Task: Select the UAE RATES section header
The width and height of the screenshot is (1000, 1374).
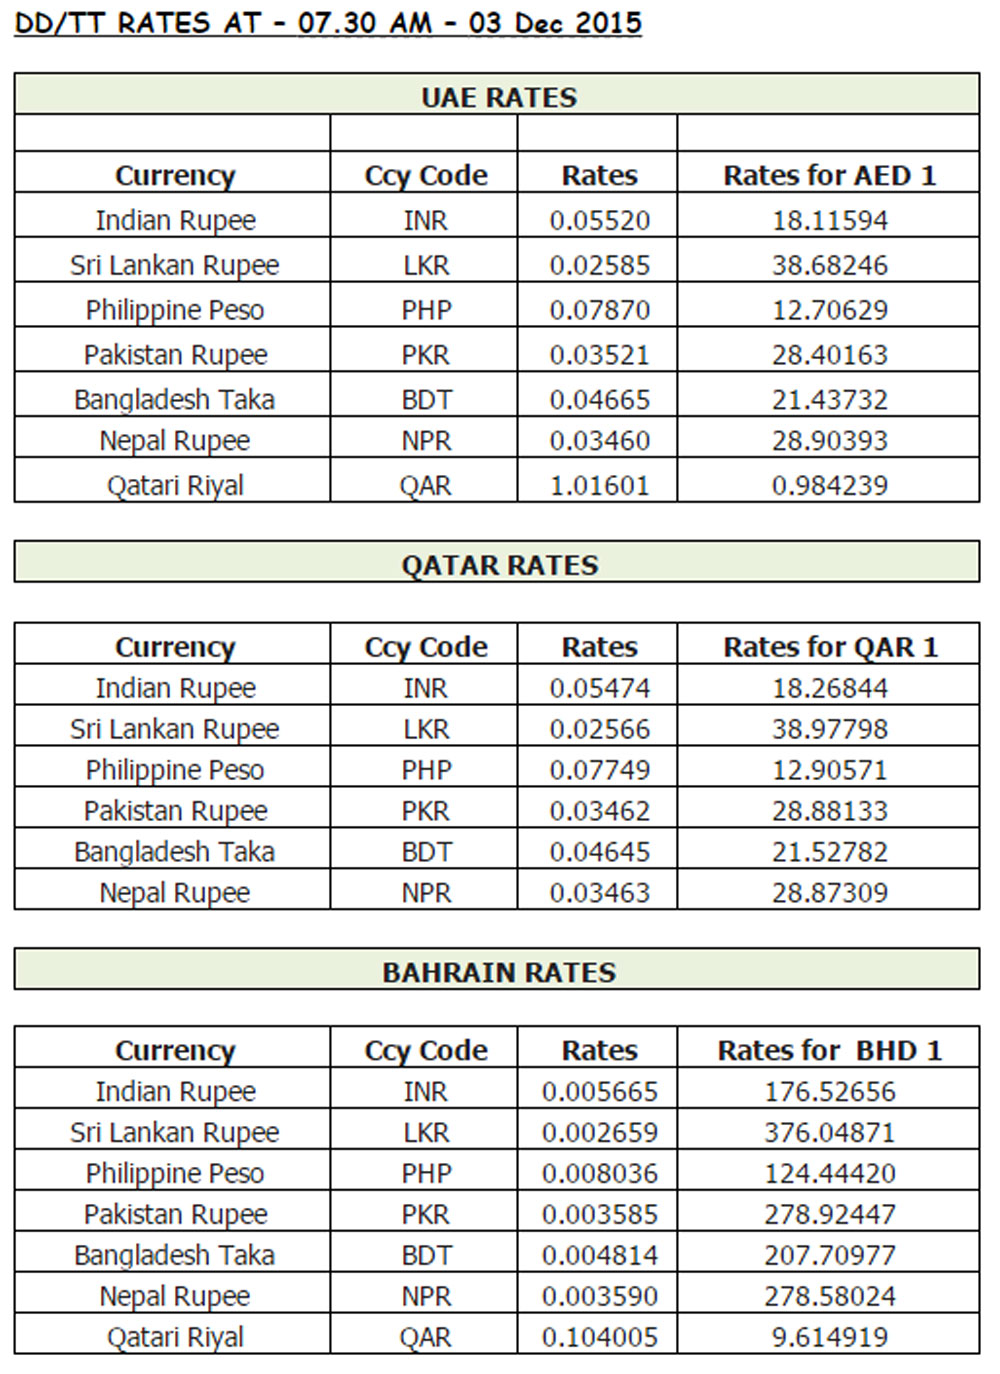Action: point(498,97)
